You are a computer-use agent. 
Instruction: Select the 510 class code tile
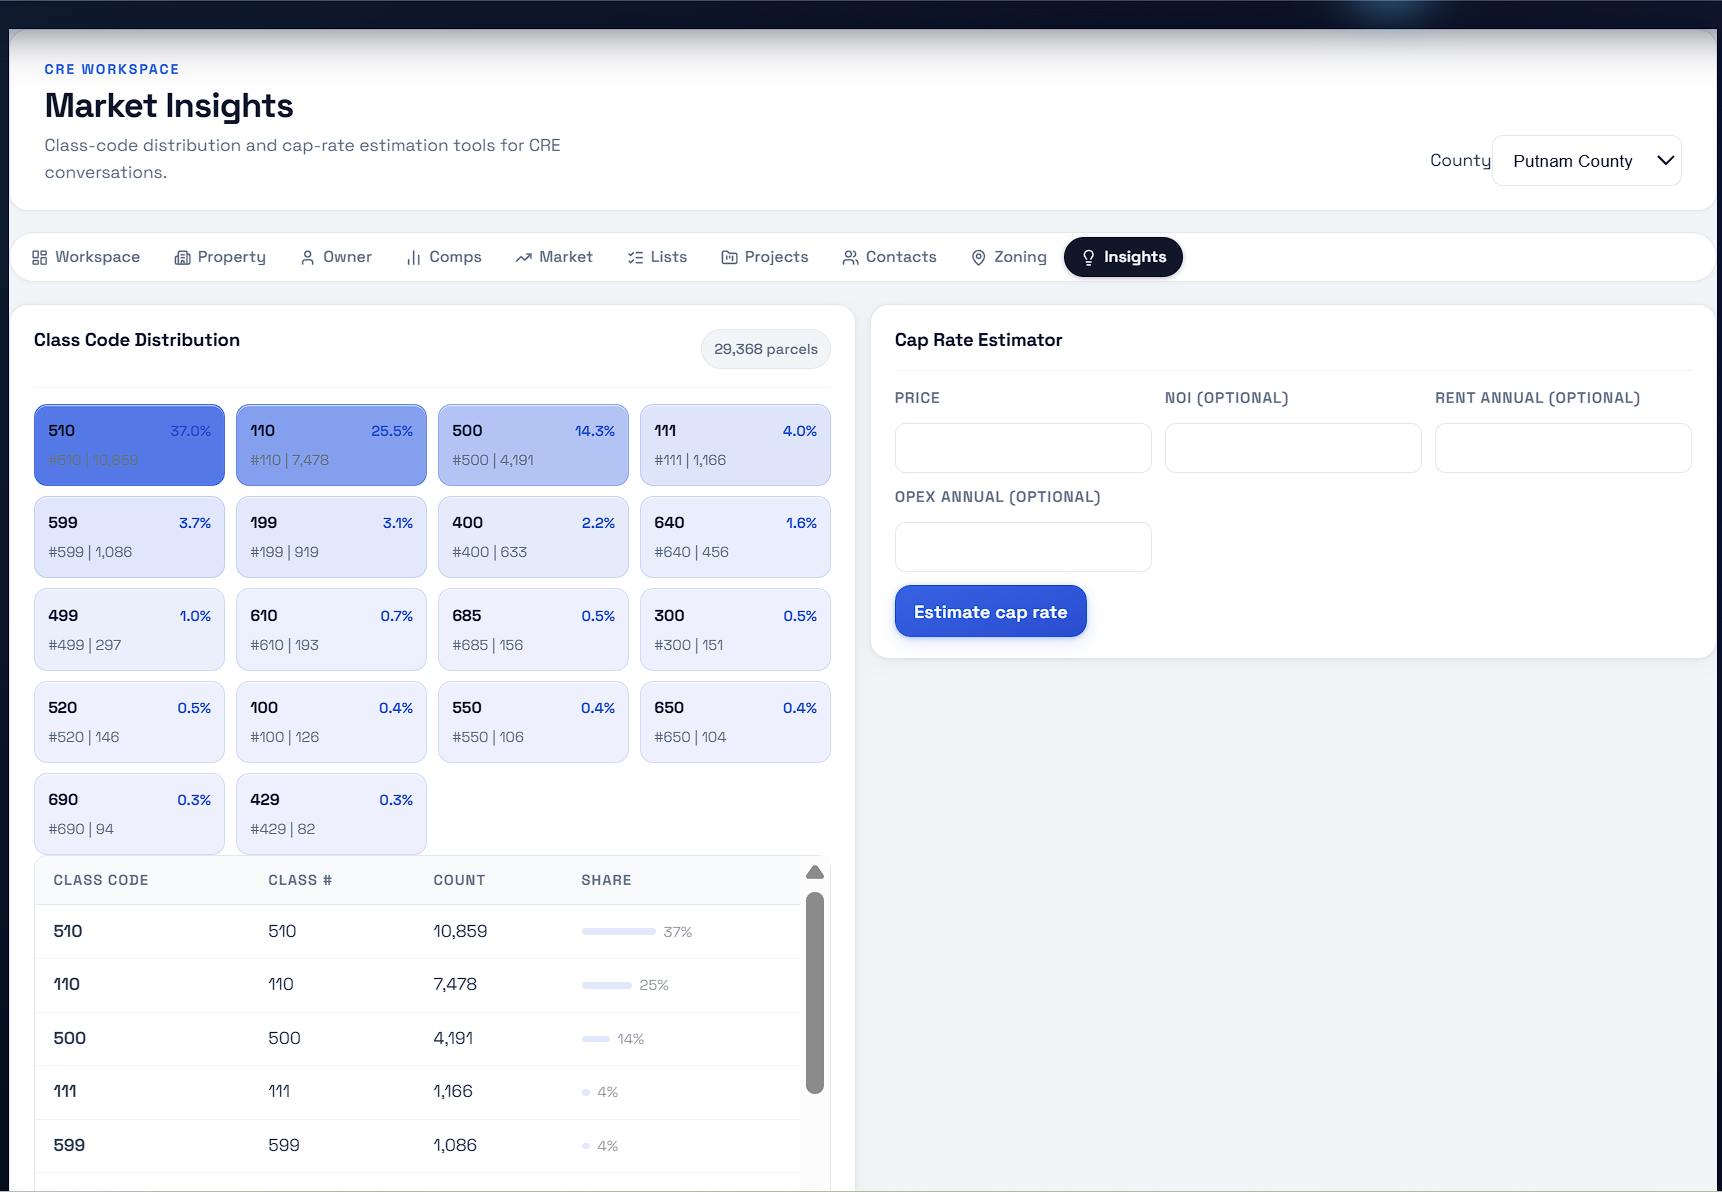(129, 445)
